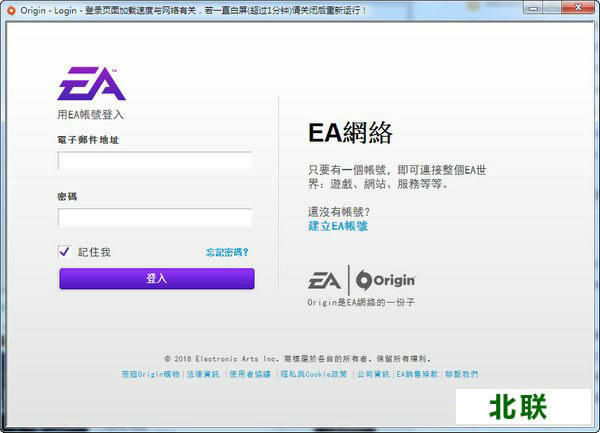Screen dimensions: 600x433
Task: Click the Origin icon in title bar
Action: [x=11, y=10]
